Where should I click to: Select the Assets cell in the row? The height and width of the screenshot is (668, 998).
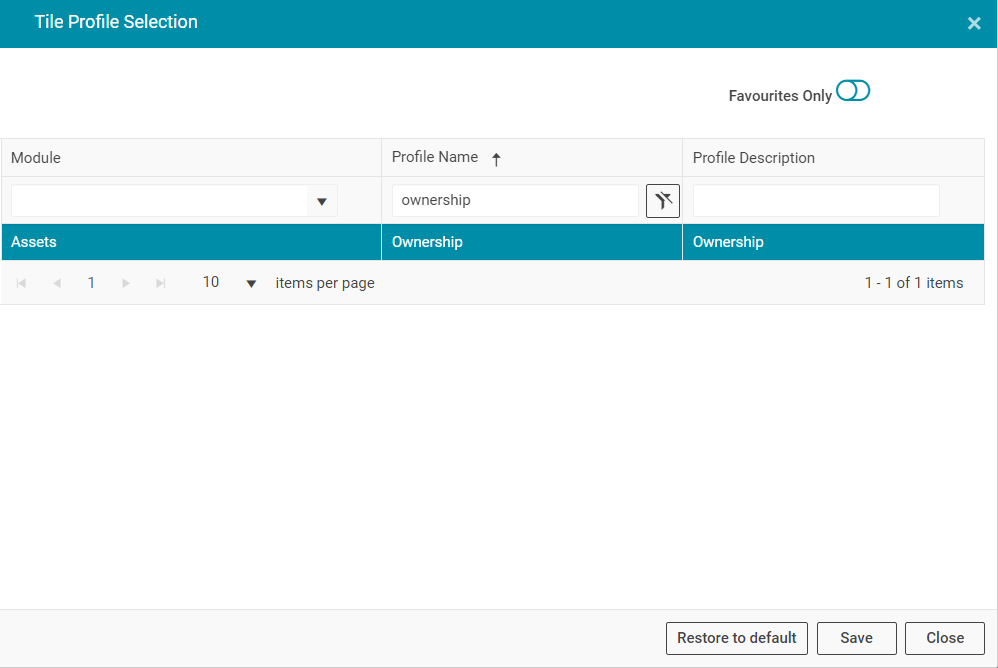tap(191, 242)
